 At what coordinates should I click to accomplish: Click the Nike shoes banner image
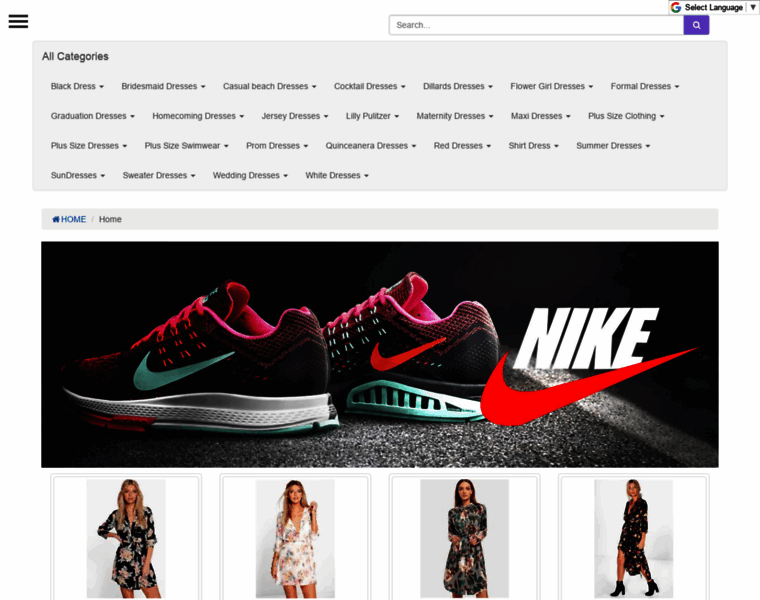click(x=380, y=354)
